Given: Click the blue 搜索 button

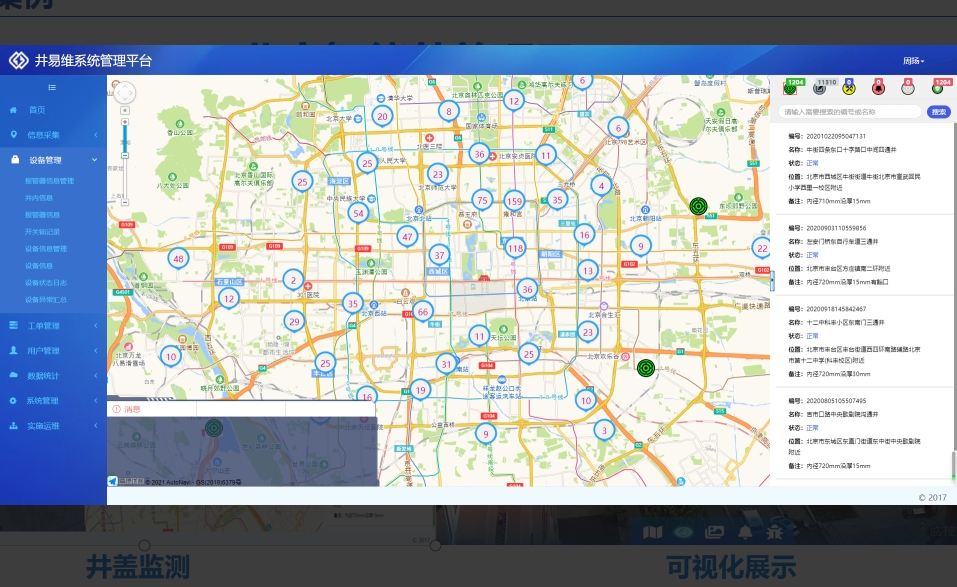Looking at the screenshot, I should point(939,112).
